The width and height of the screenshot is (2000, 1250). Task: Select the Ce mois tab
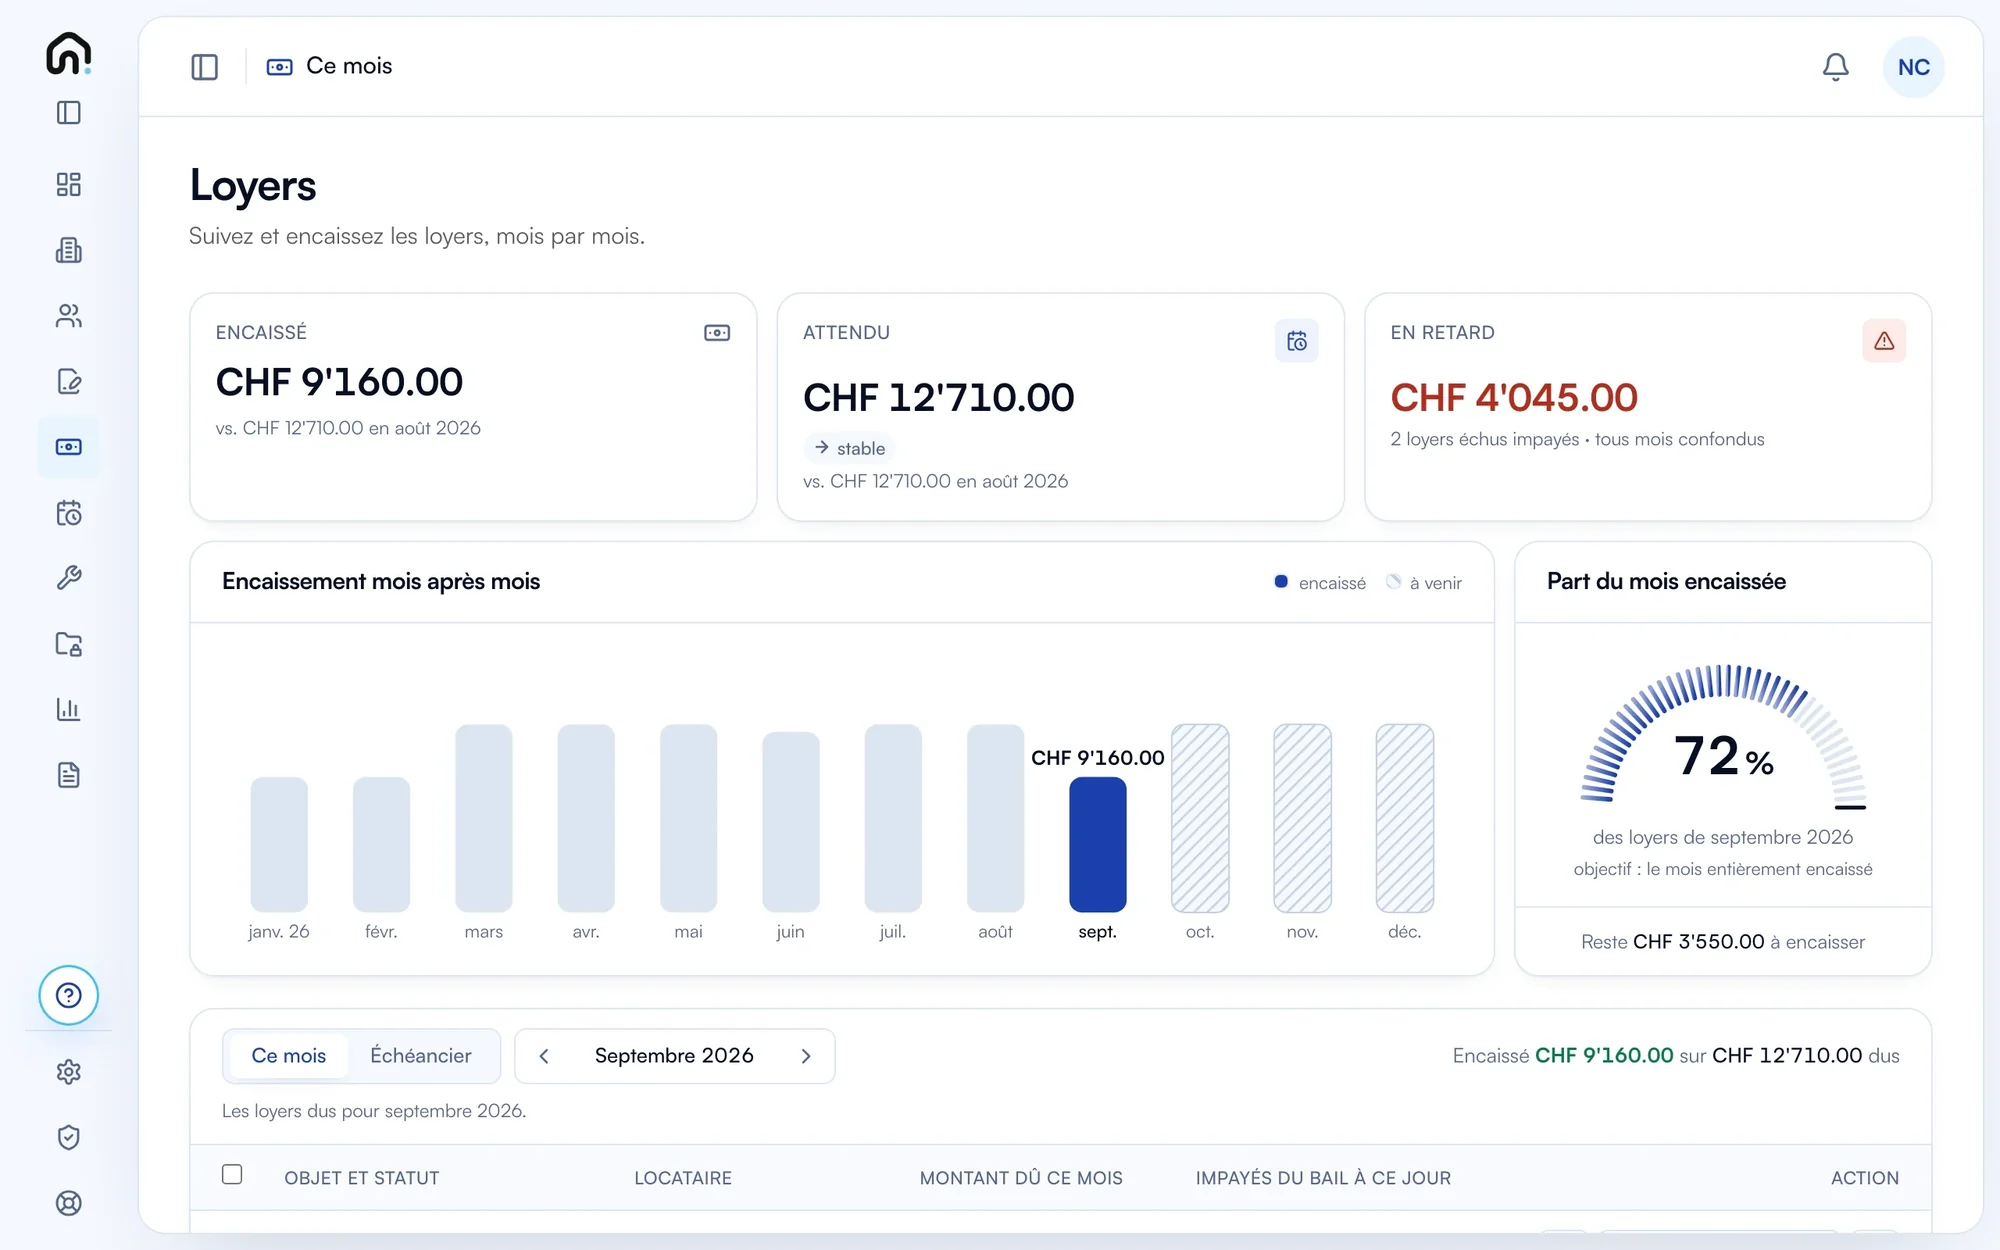pyautogui.click(x=288, y=1056)
